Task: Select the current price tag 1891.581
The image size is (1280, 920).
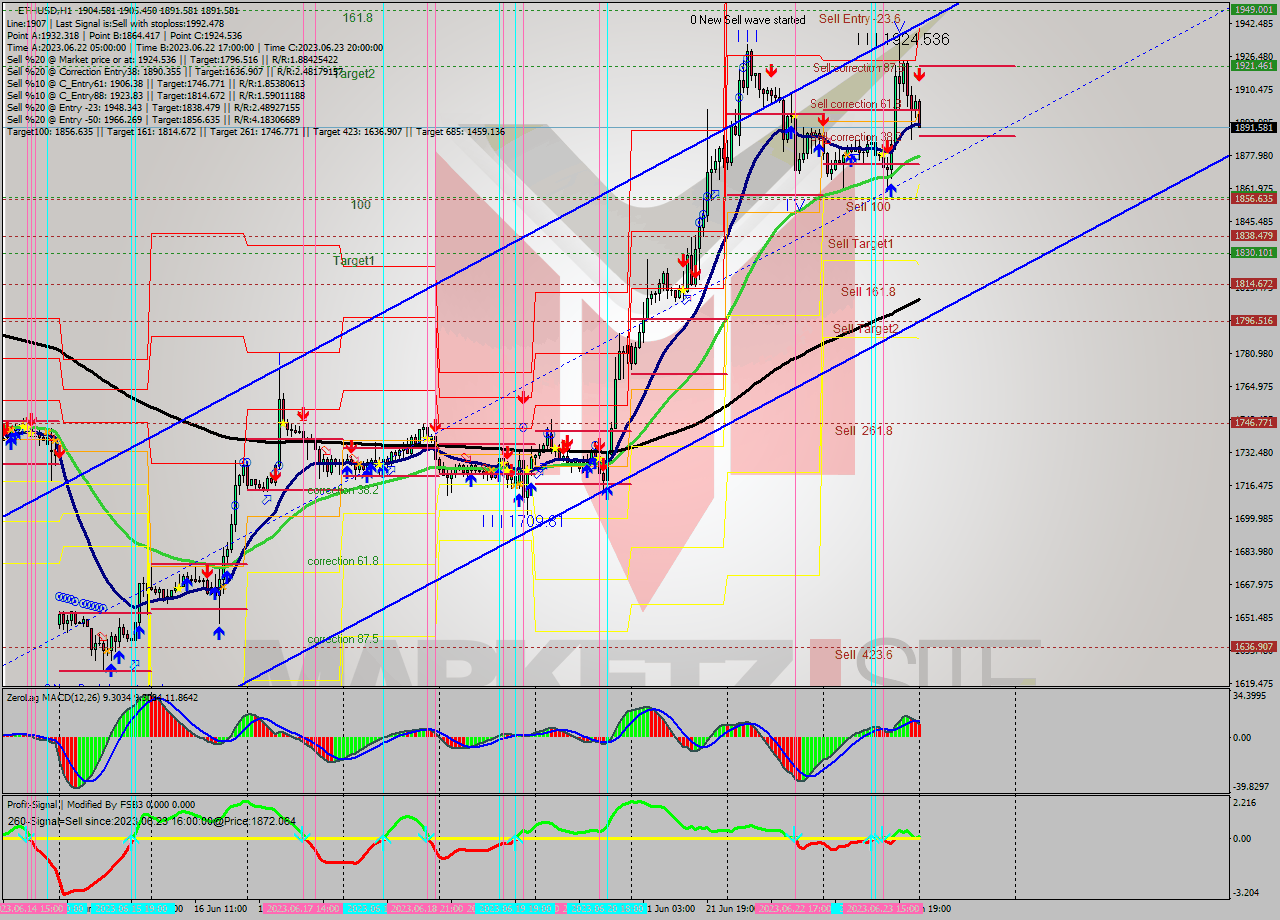Action: pos(1254,127)
